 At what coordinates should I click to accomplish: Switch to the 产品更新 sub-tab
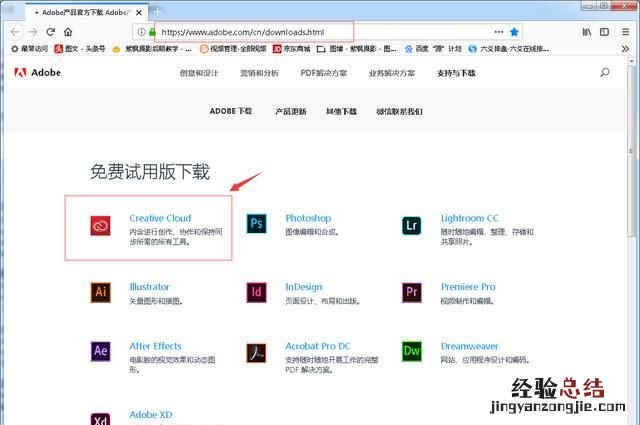tap(292, 111)
